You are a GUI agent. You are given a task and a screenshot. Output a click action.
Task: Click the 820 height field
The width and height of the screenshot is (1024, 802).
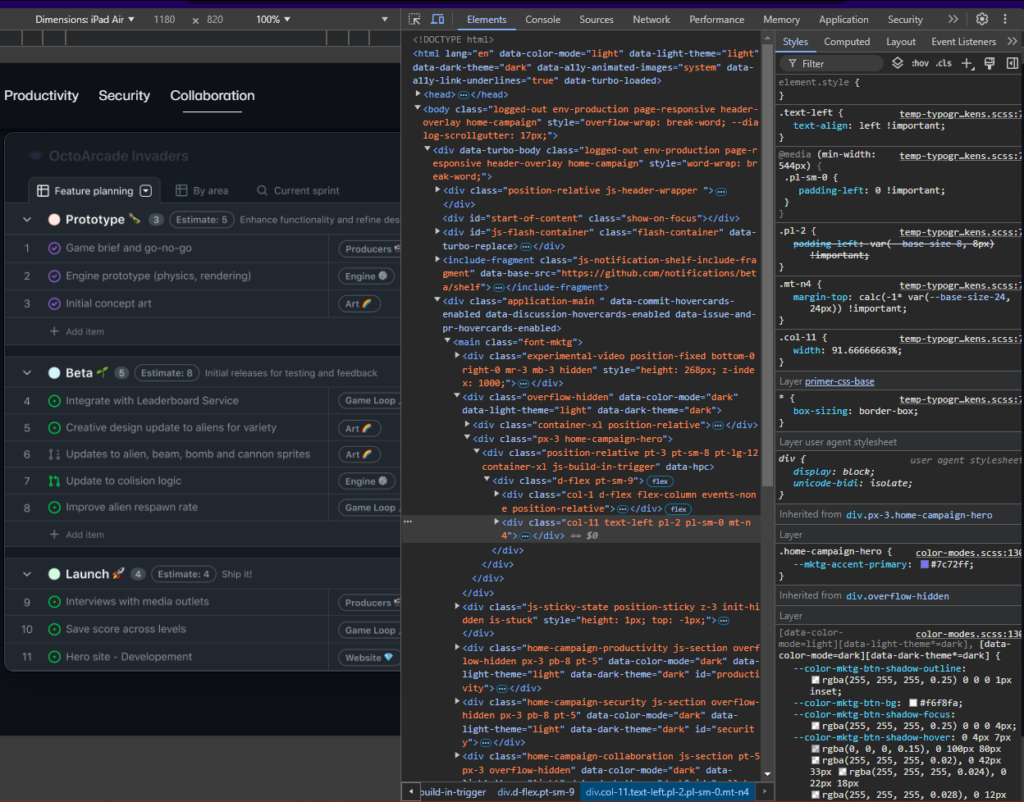click(215, 20)
